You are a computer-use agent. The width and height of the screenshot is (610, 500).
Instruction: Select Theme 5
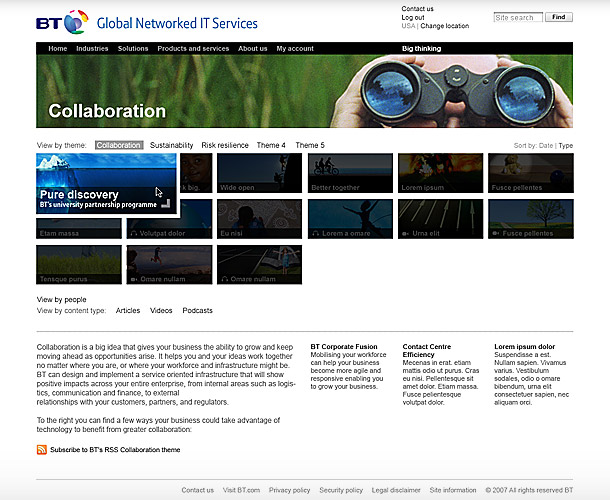coord(310,145)
